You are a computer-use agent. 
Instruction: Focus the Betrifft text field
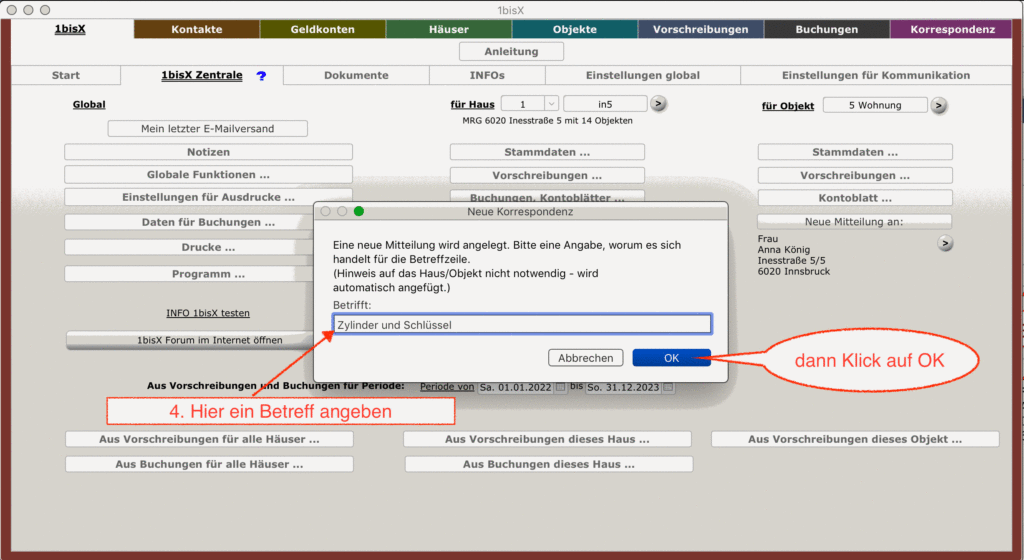pos(522,324)
